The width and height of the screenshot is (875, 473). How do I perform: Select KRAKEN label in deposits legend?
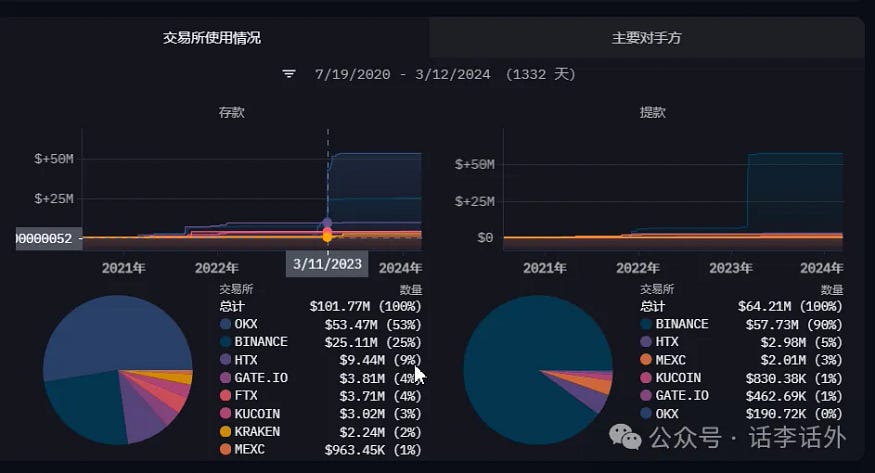(257, 431)
